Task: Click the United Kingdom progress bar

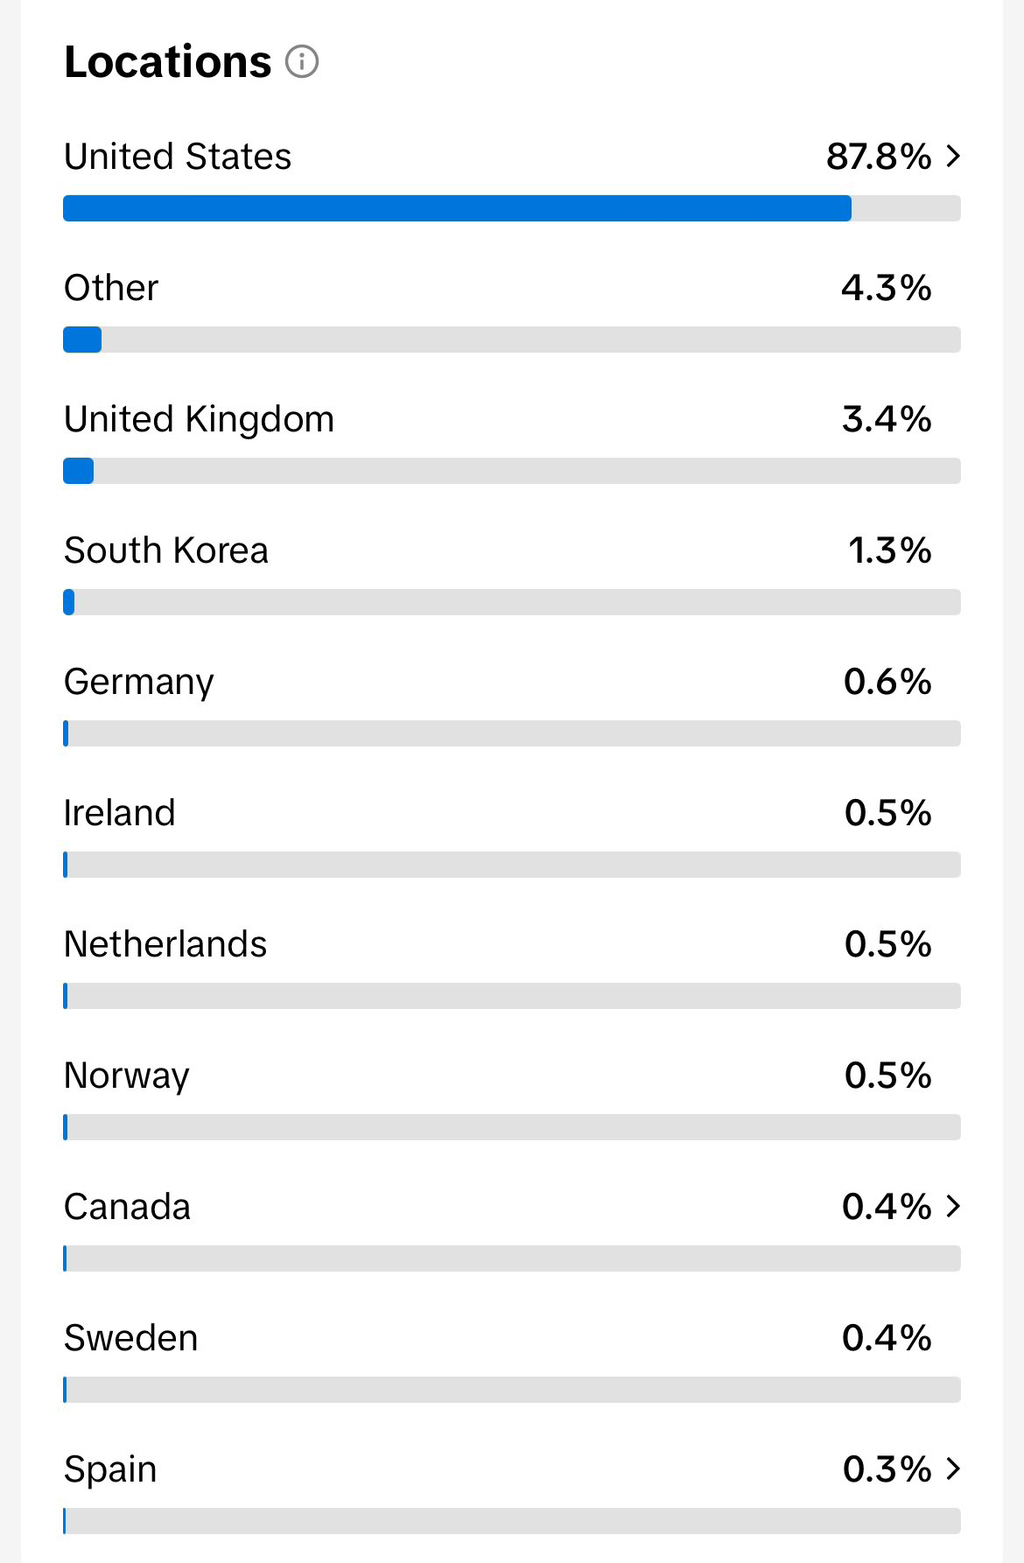Action: (x=511, y=471)
